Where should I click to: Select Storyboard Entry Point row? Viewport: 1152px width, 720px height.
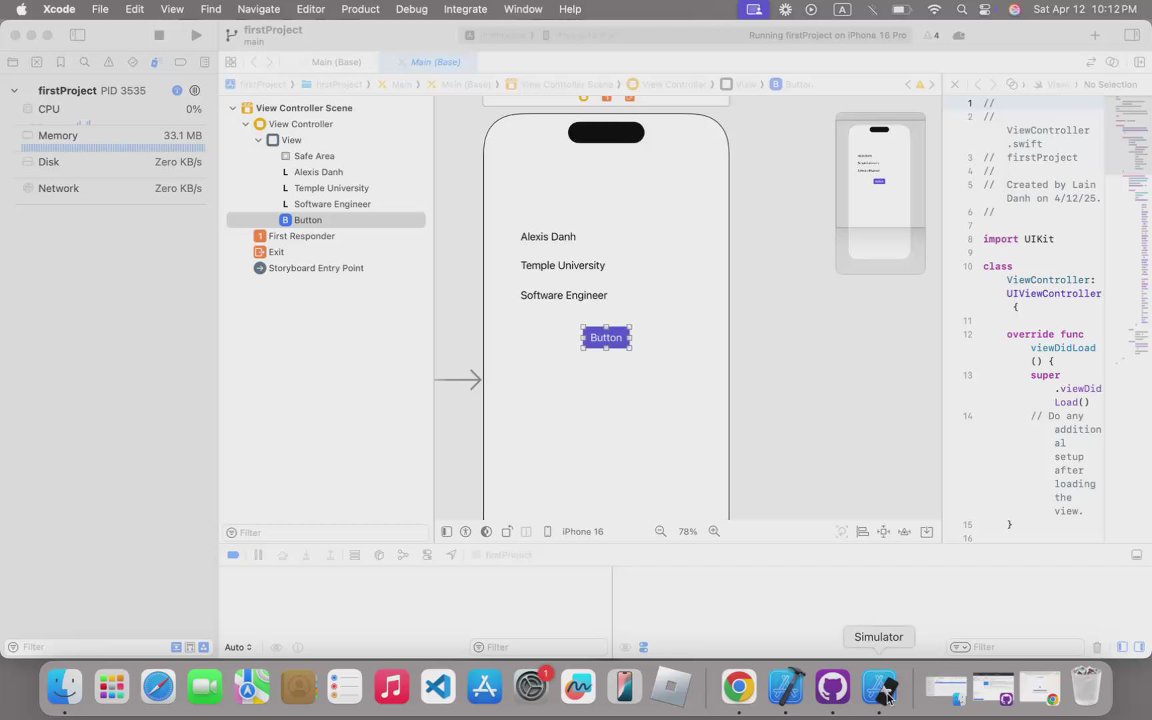tap(325, 268)
